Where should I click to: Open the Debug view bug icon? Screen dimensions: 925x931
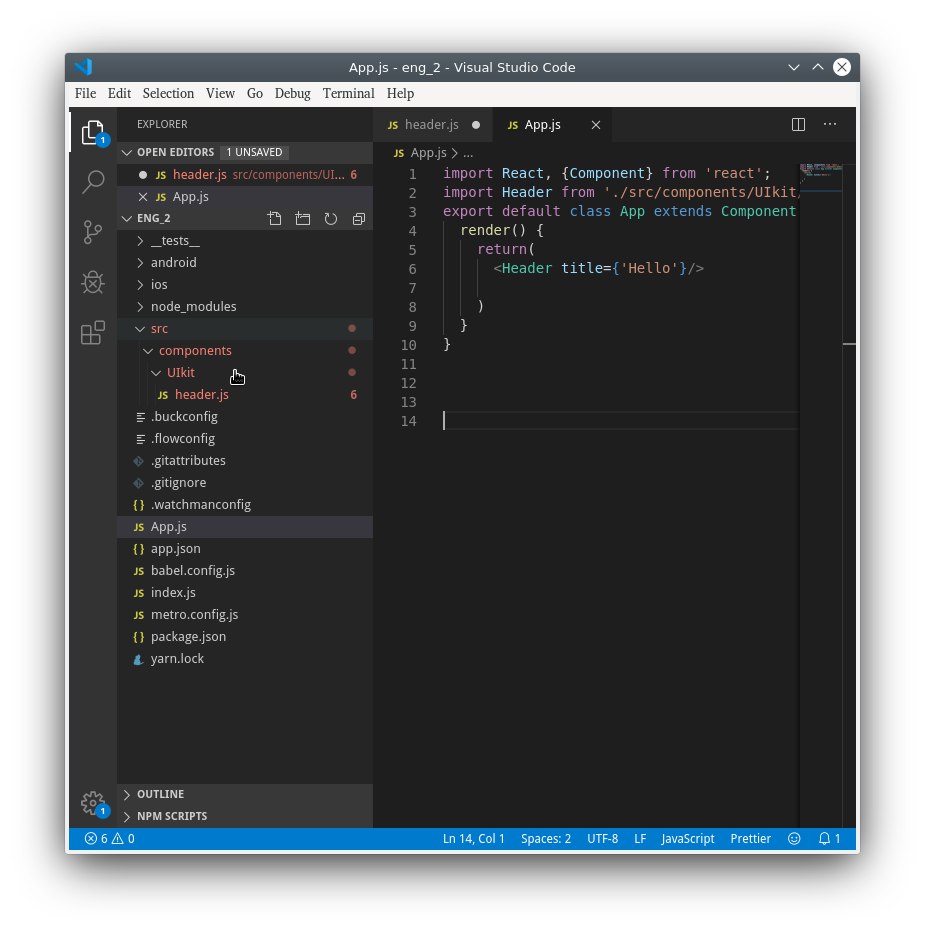(x=93, y=283)
